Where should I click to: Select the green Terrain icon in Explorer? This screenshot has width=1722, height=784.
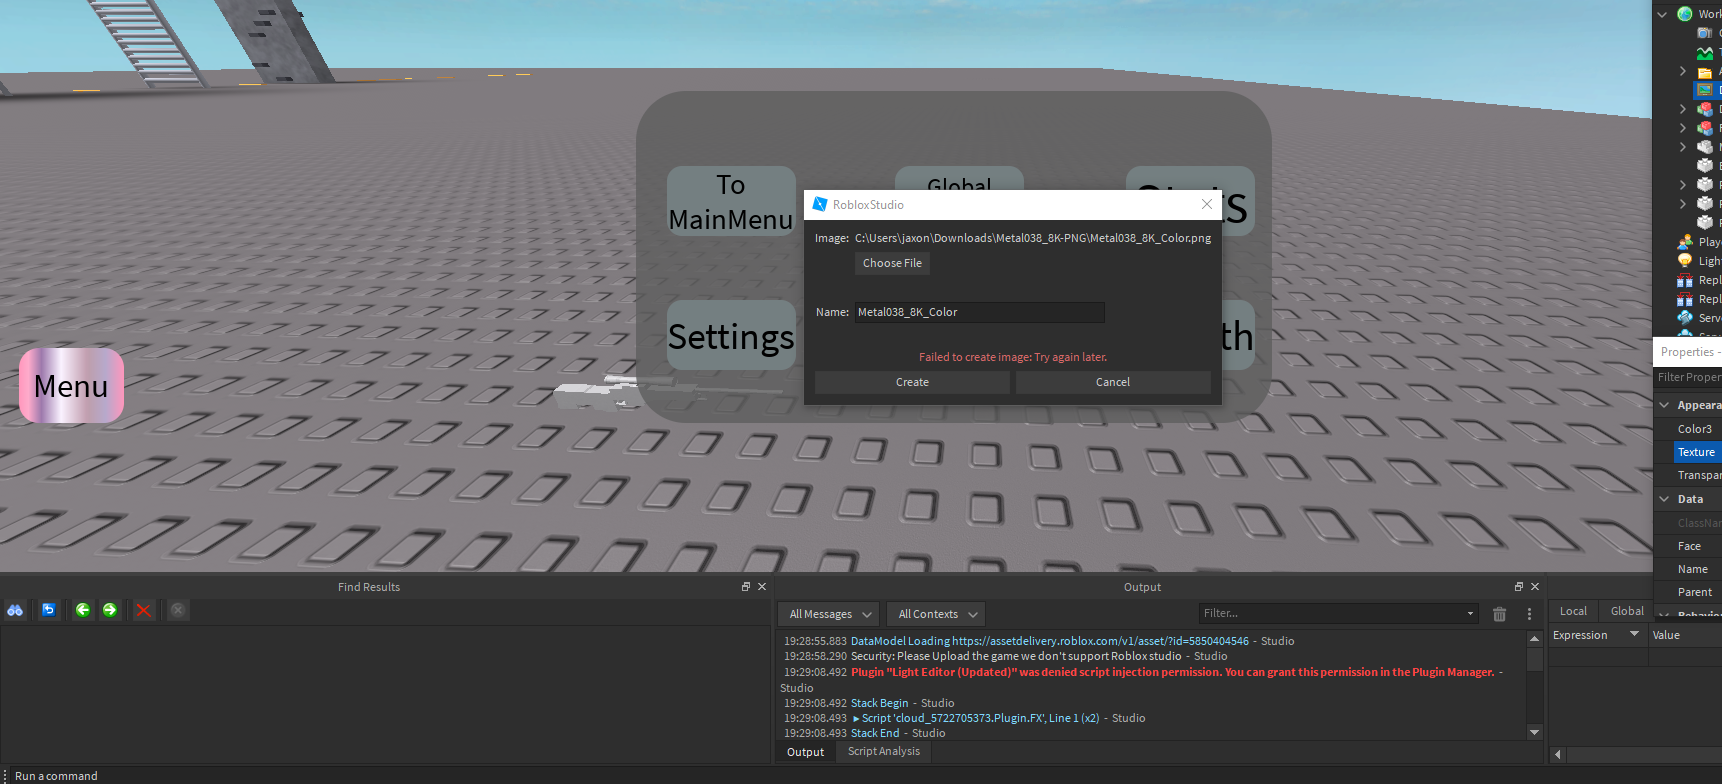[1705, 52]
